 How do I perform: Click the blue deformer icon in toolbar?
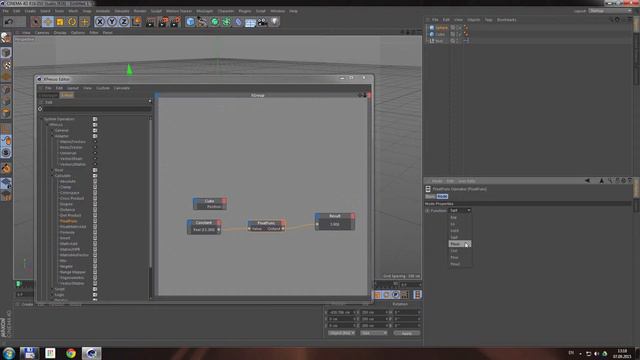click(238, 21)
